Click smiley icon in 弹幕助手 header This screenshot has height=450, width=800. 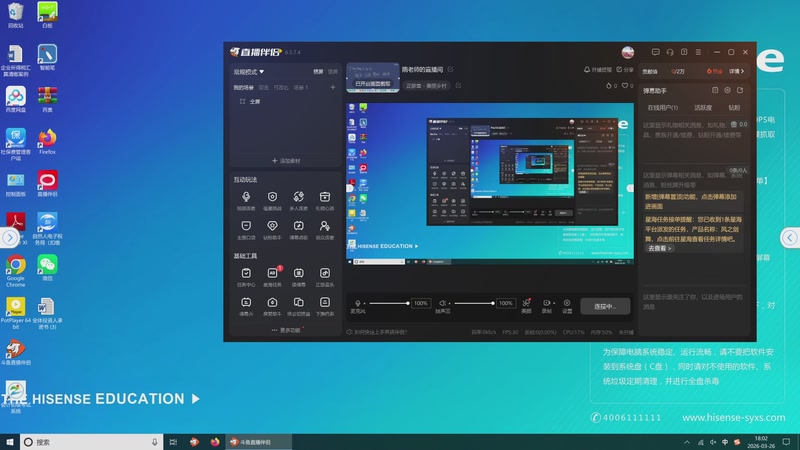tap(727, 90)
